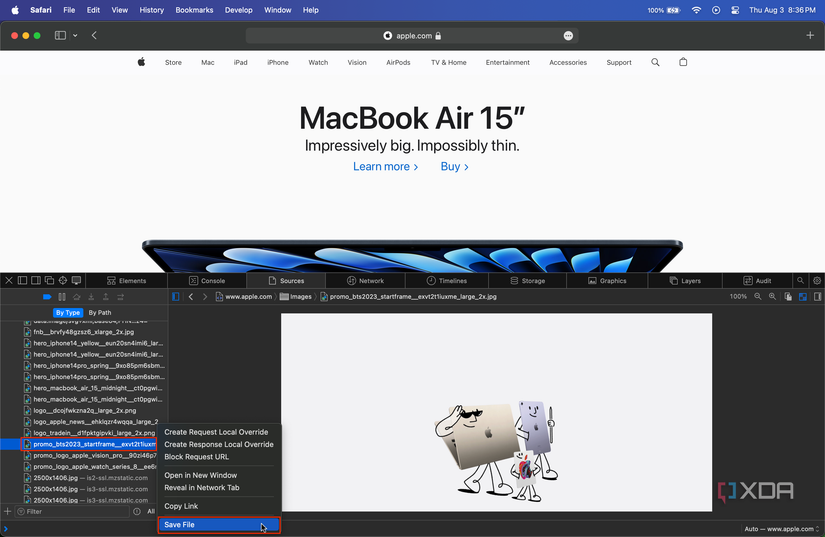
Task: Open the Develop menu
Action: click(238, 10)
